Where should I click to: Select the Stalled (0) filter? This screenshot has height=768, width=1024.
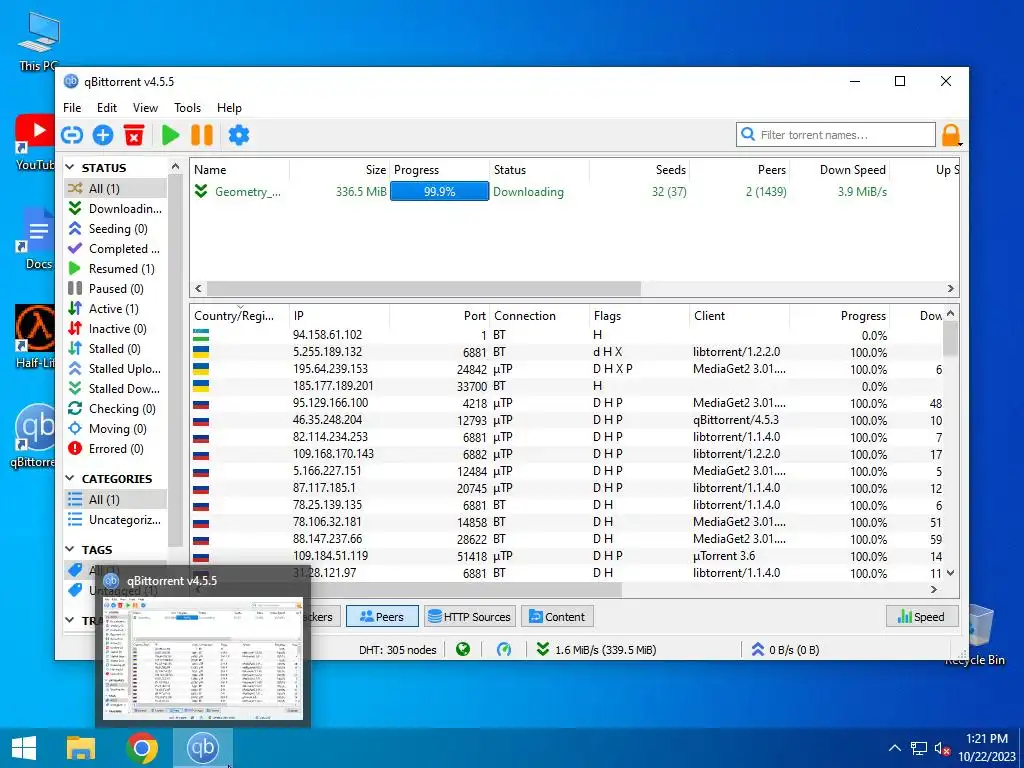pyautogui.click(x=115, y=349)
